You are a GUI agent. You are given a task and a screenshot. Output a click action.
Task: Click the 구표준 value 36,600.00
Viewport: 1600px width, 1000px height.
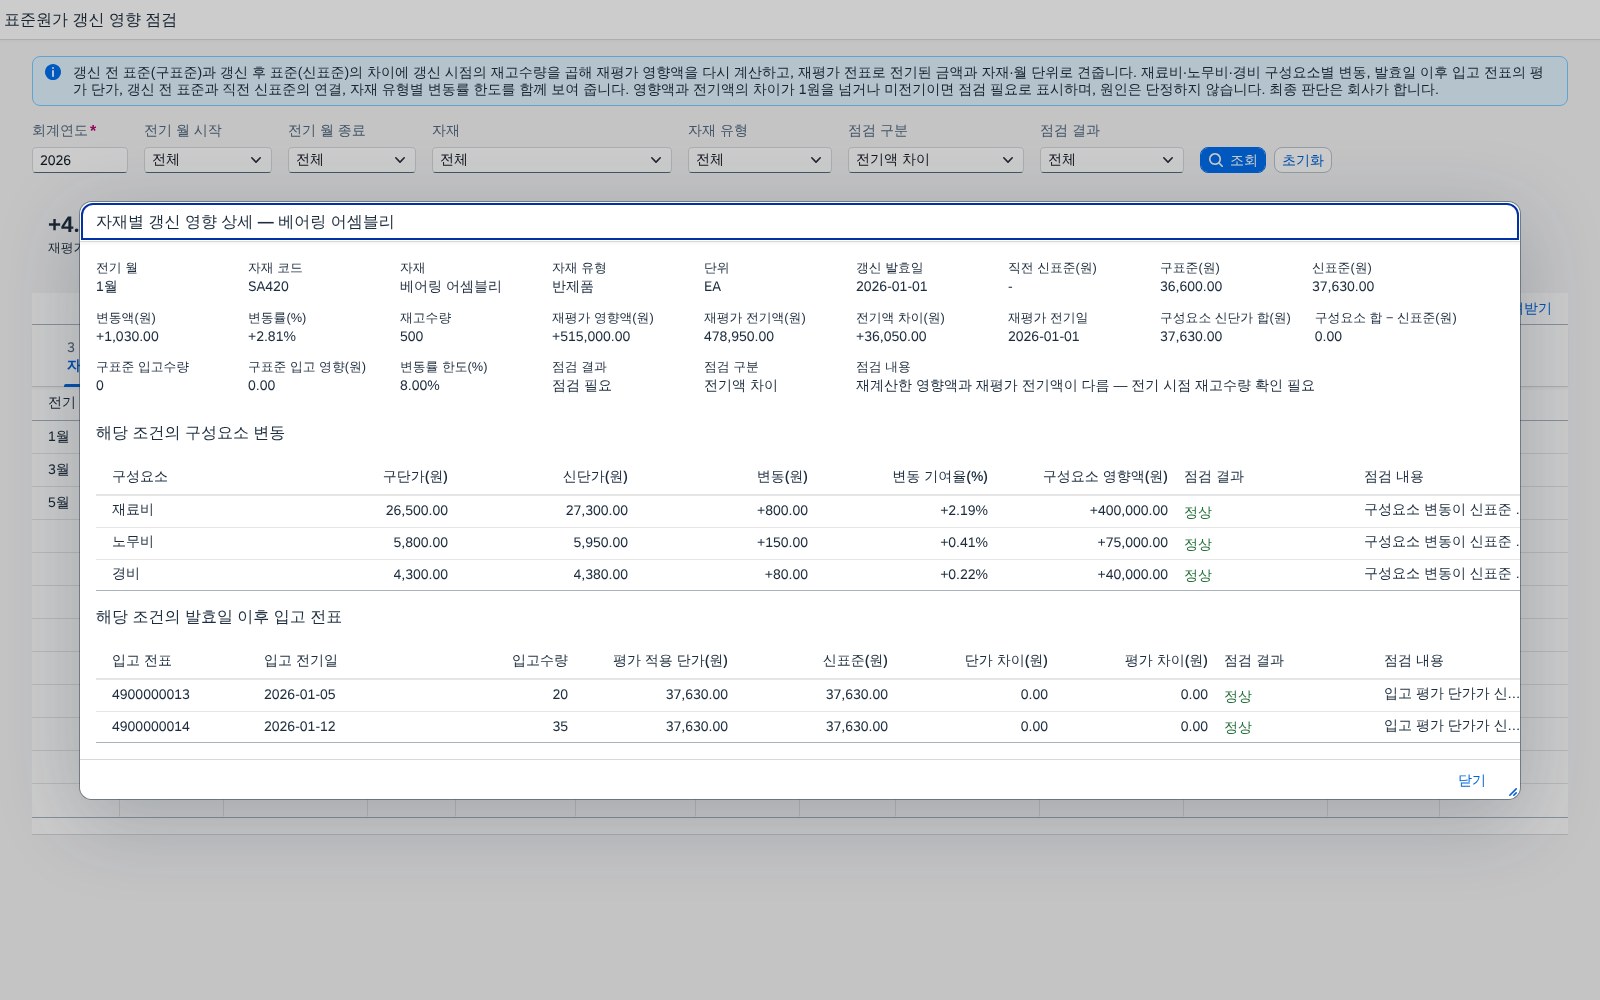tap(1191, 286)
